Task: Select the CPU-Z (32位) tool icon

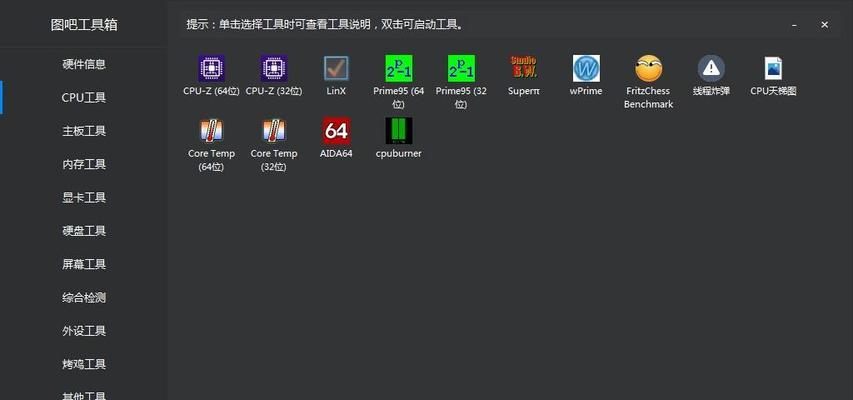Action: point(274,68)
